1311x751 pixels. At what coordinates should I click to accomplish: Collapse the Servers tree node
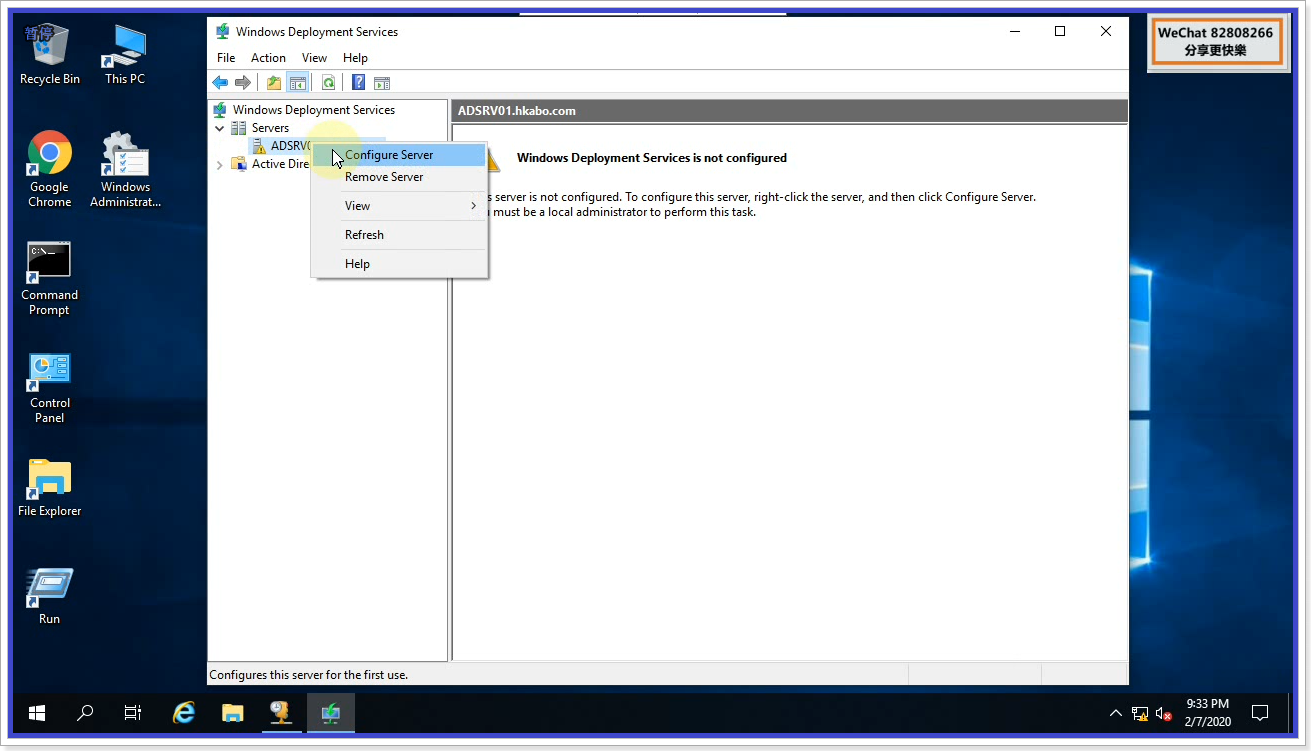[x=219, y=128]
